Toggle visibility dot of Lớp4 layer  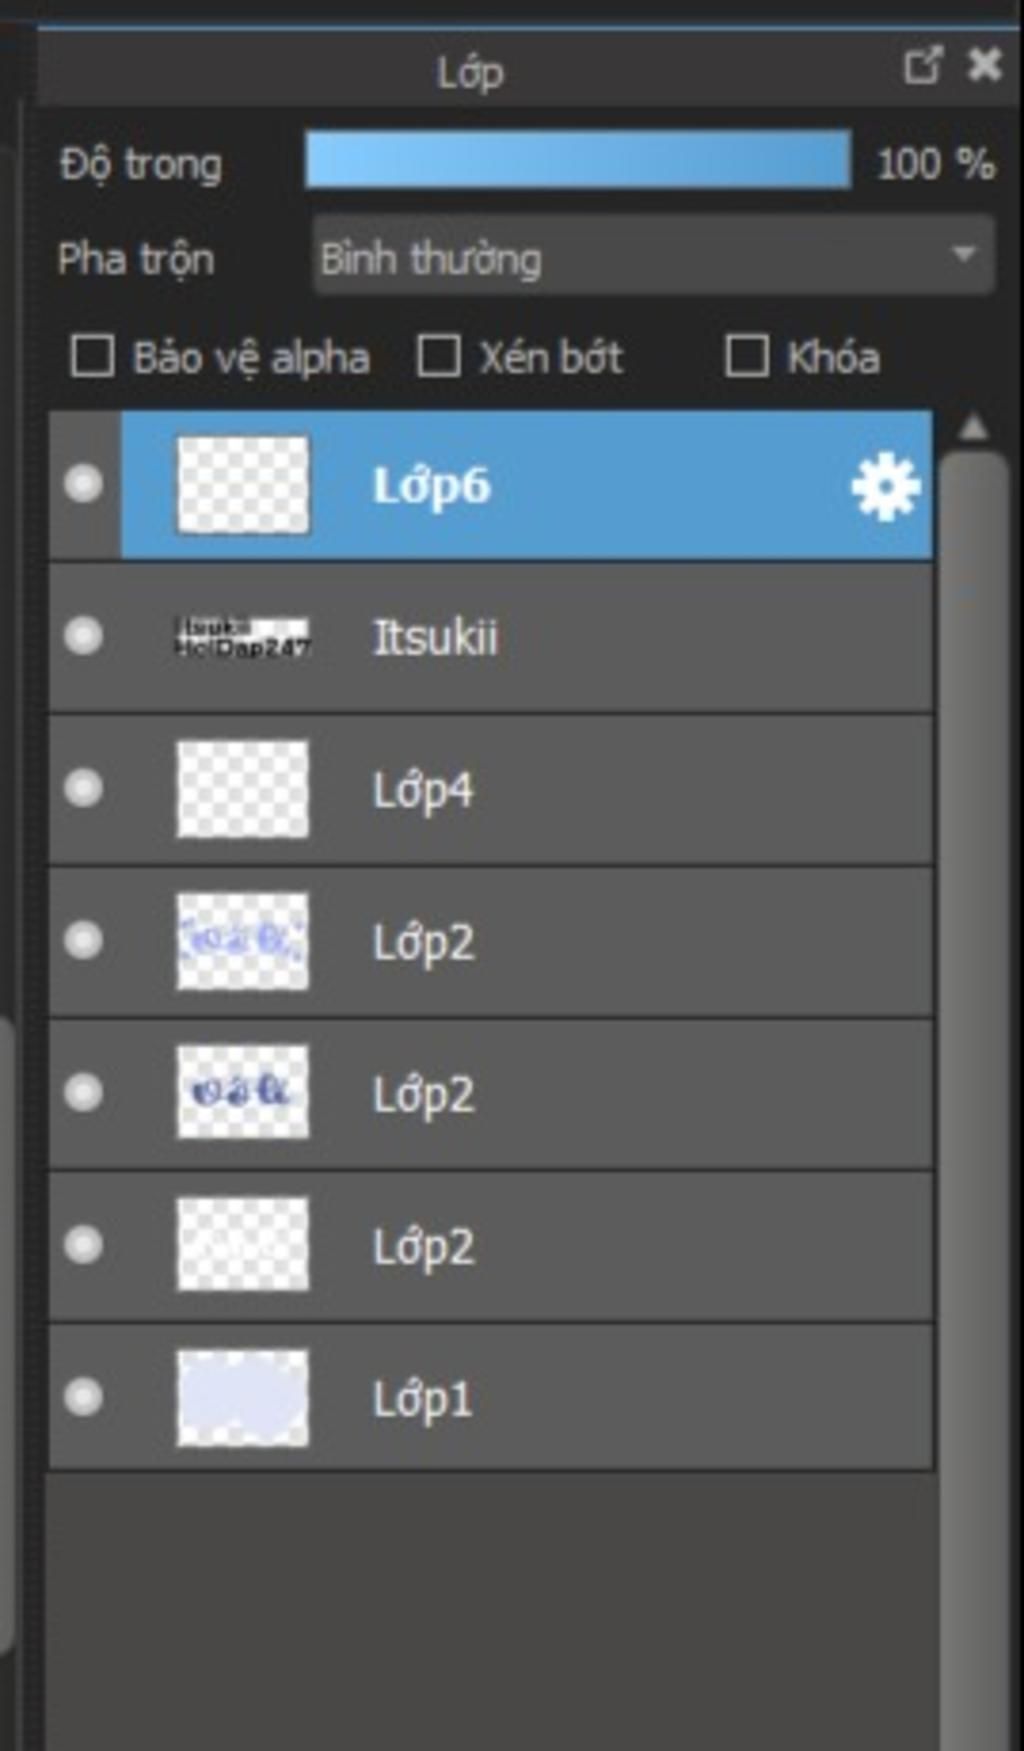click(83, 788)
